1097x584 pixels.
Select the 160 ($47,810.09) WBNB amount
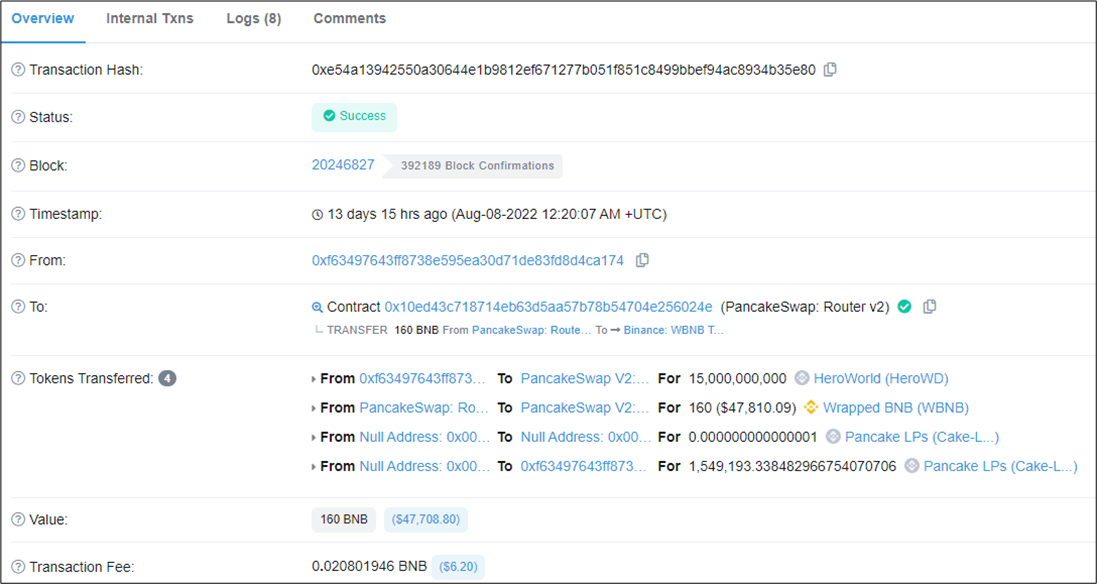click(743, 407)
